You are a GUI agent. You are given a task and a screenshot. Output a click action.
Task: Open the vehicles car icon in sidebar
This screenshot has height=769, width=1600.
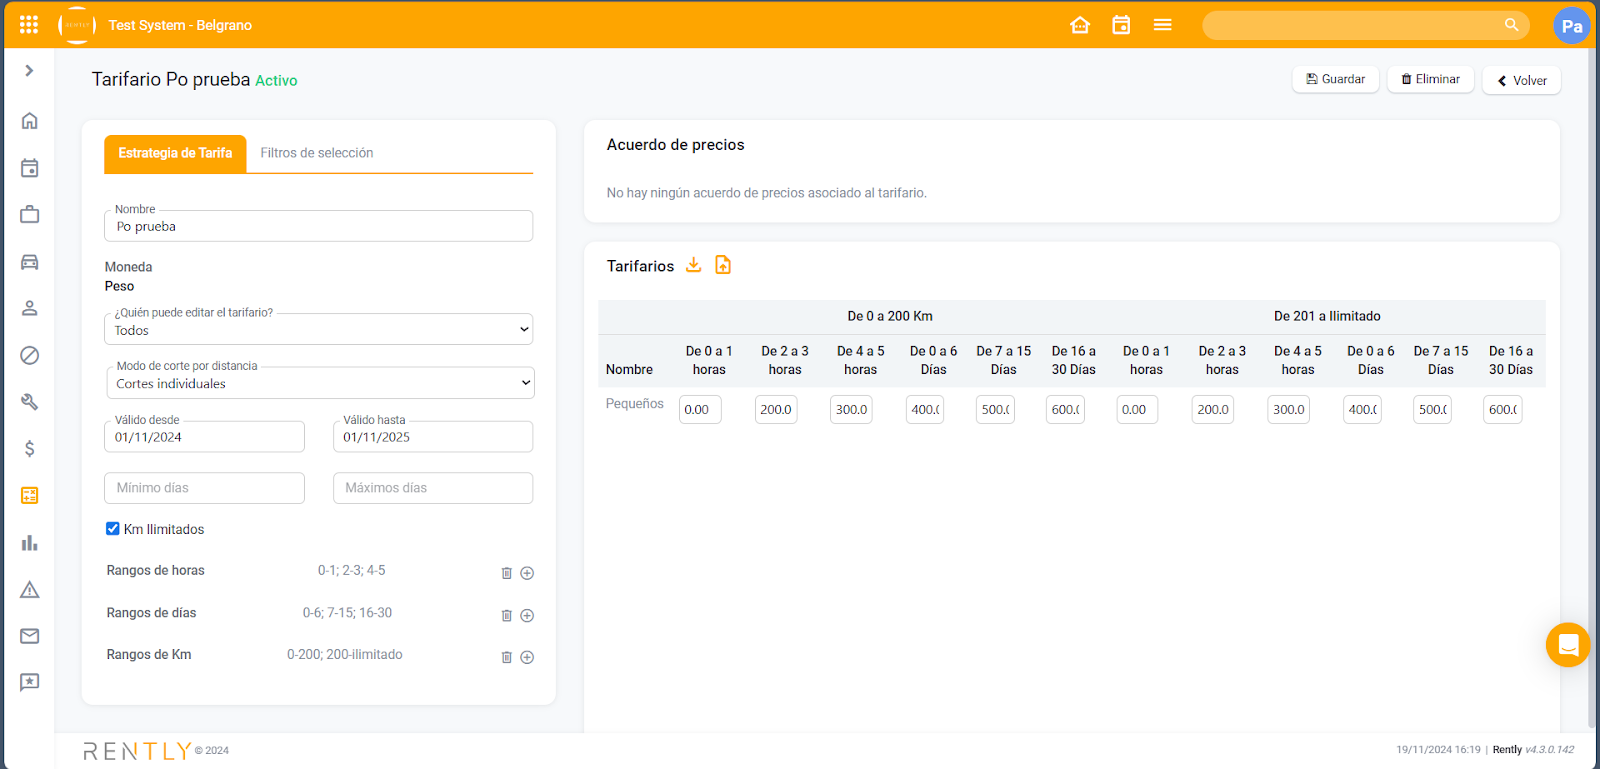[30, 262]
